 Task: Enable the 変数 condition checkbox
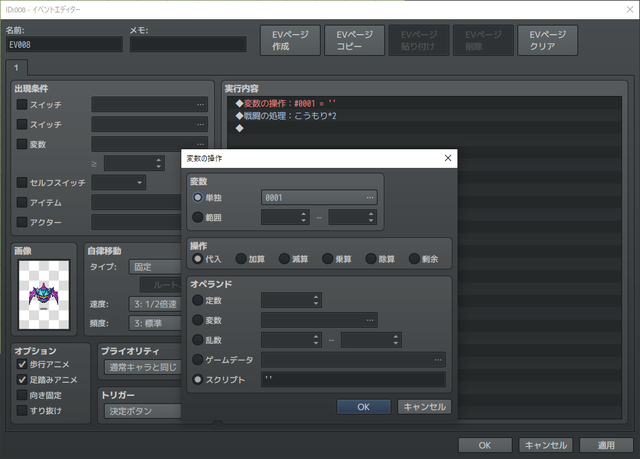(x=22, y=144)
